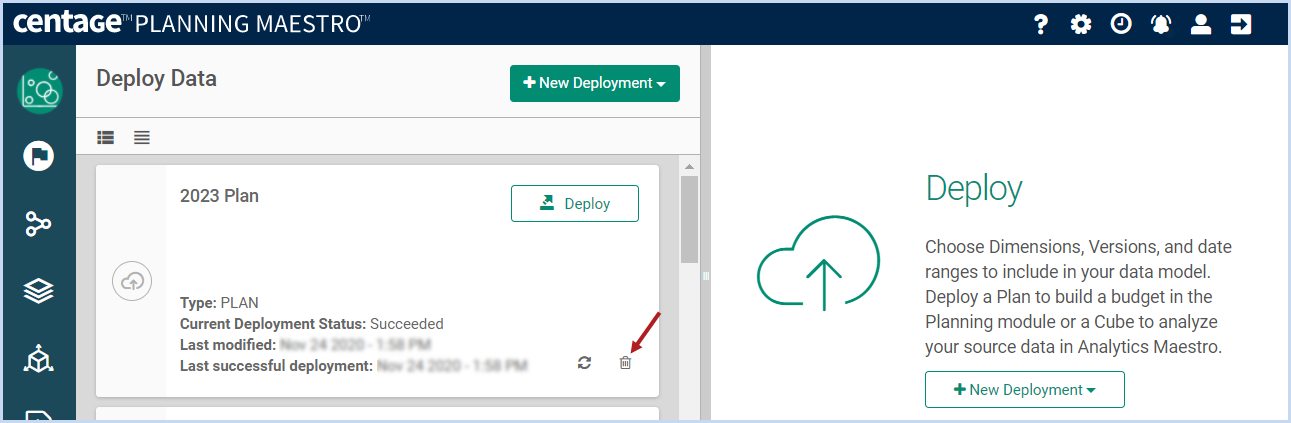The width and height of the screenshot is (1291, 423).
Task: Click Current Deployment Status: Succeeded text
Action: click(312, 324)
